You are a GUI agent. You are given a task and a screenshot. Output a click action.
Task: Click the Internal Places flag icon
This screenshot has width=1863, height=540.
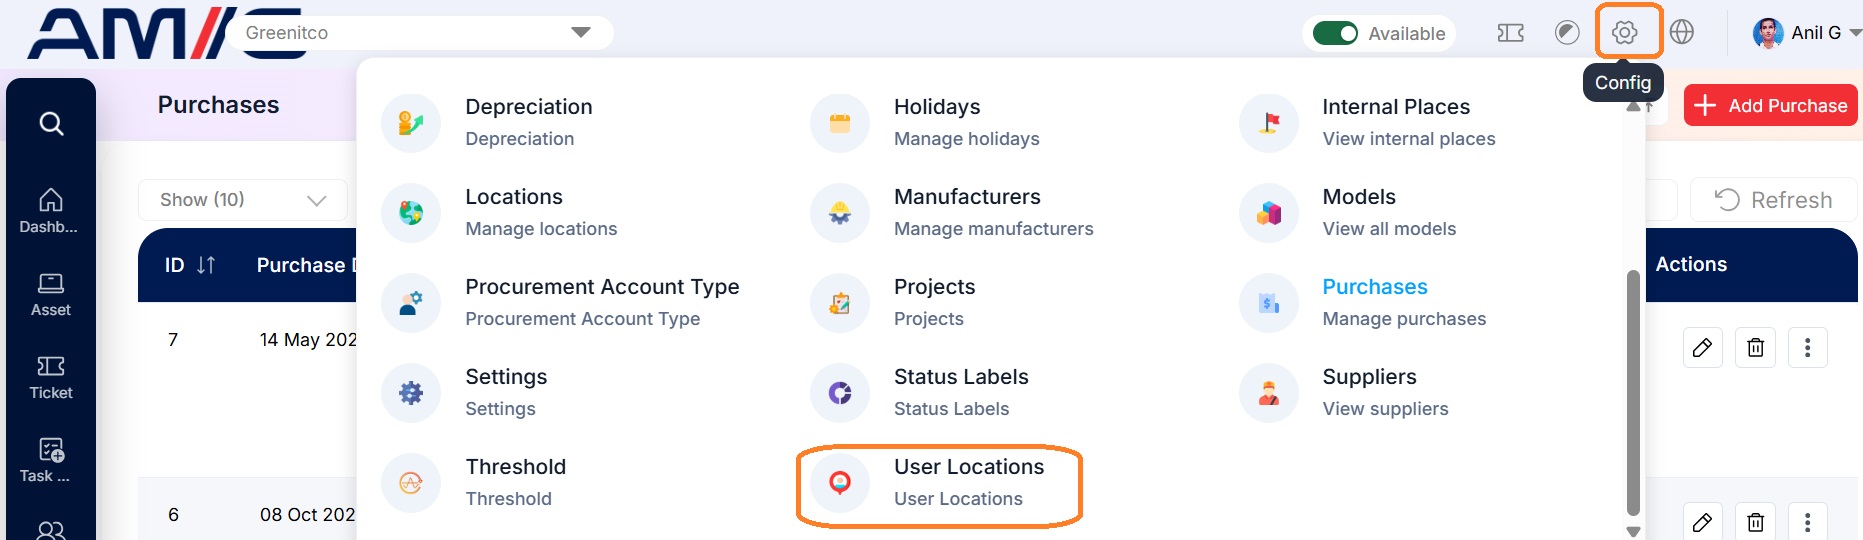point(1269,123)
